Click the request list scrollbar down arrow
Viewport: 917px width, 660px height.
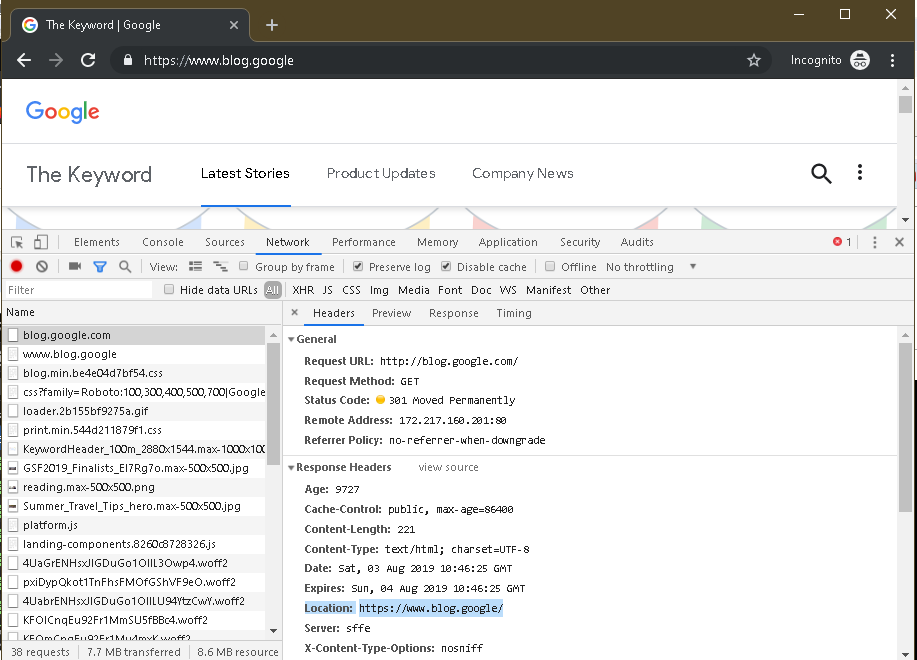tap(273, 631)
